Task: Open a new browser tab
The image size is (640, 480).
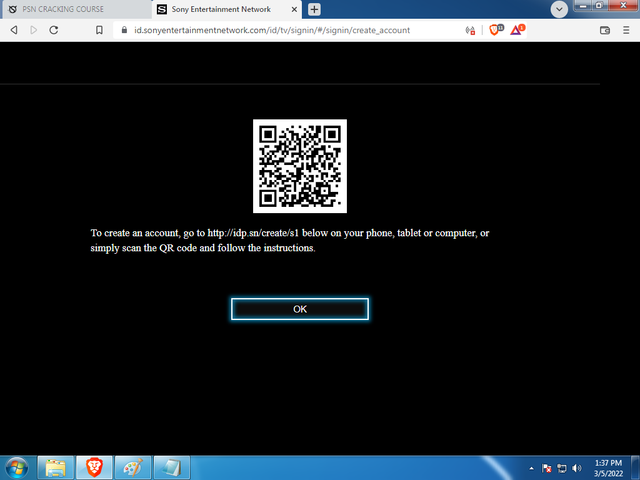Action: point(314,9)
